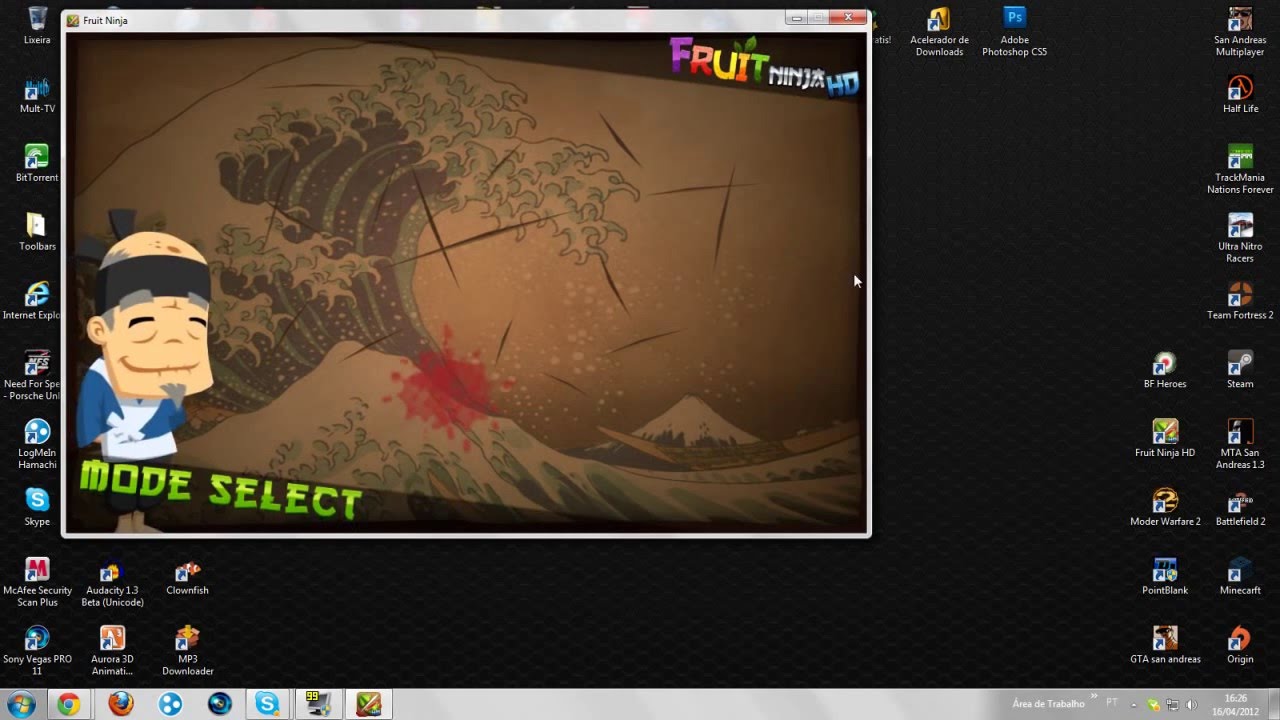
Task: Open Google Chrome from the taskbar
Action: (x=68, y=705)
